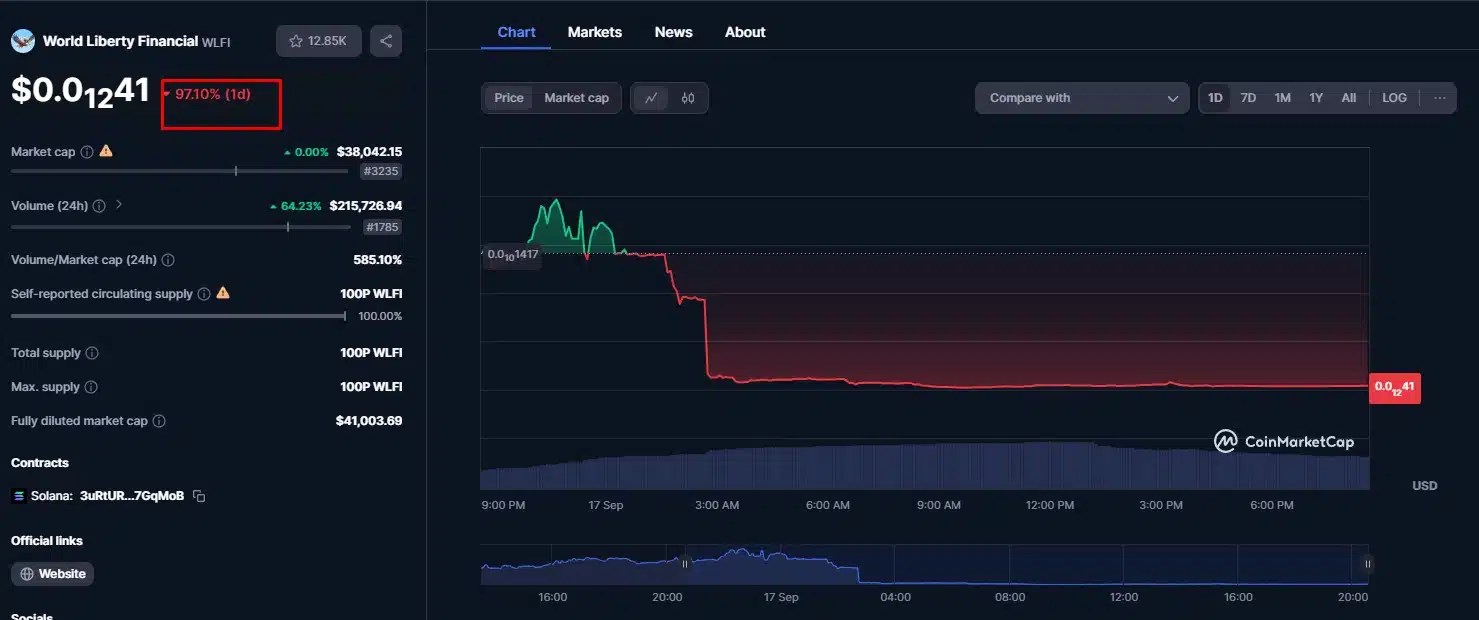This screenshot has height=620, width=1479.
Task: Open the Compare with dropdown
Action: point(1082,98)
